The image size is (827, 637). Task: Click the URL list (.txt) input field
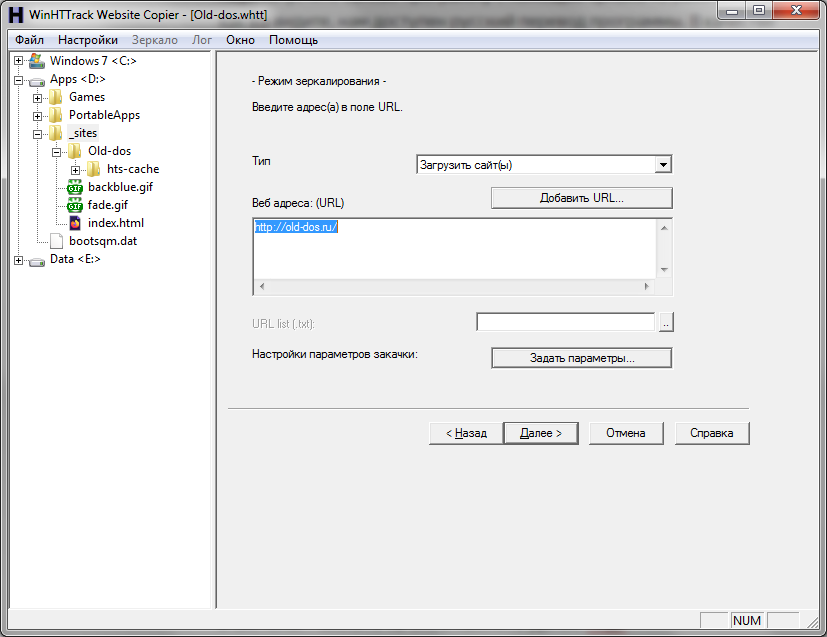pyautogui.click(x=565, y=322)
